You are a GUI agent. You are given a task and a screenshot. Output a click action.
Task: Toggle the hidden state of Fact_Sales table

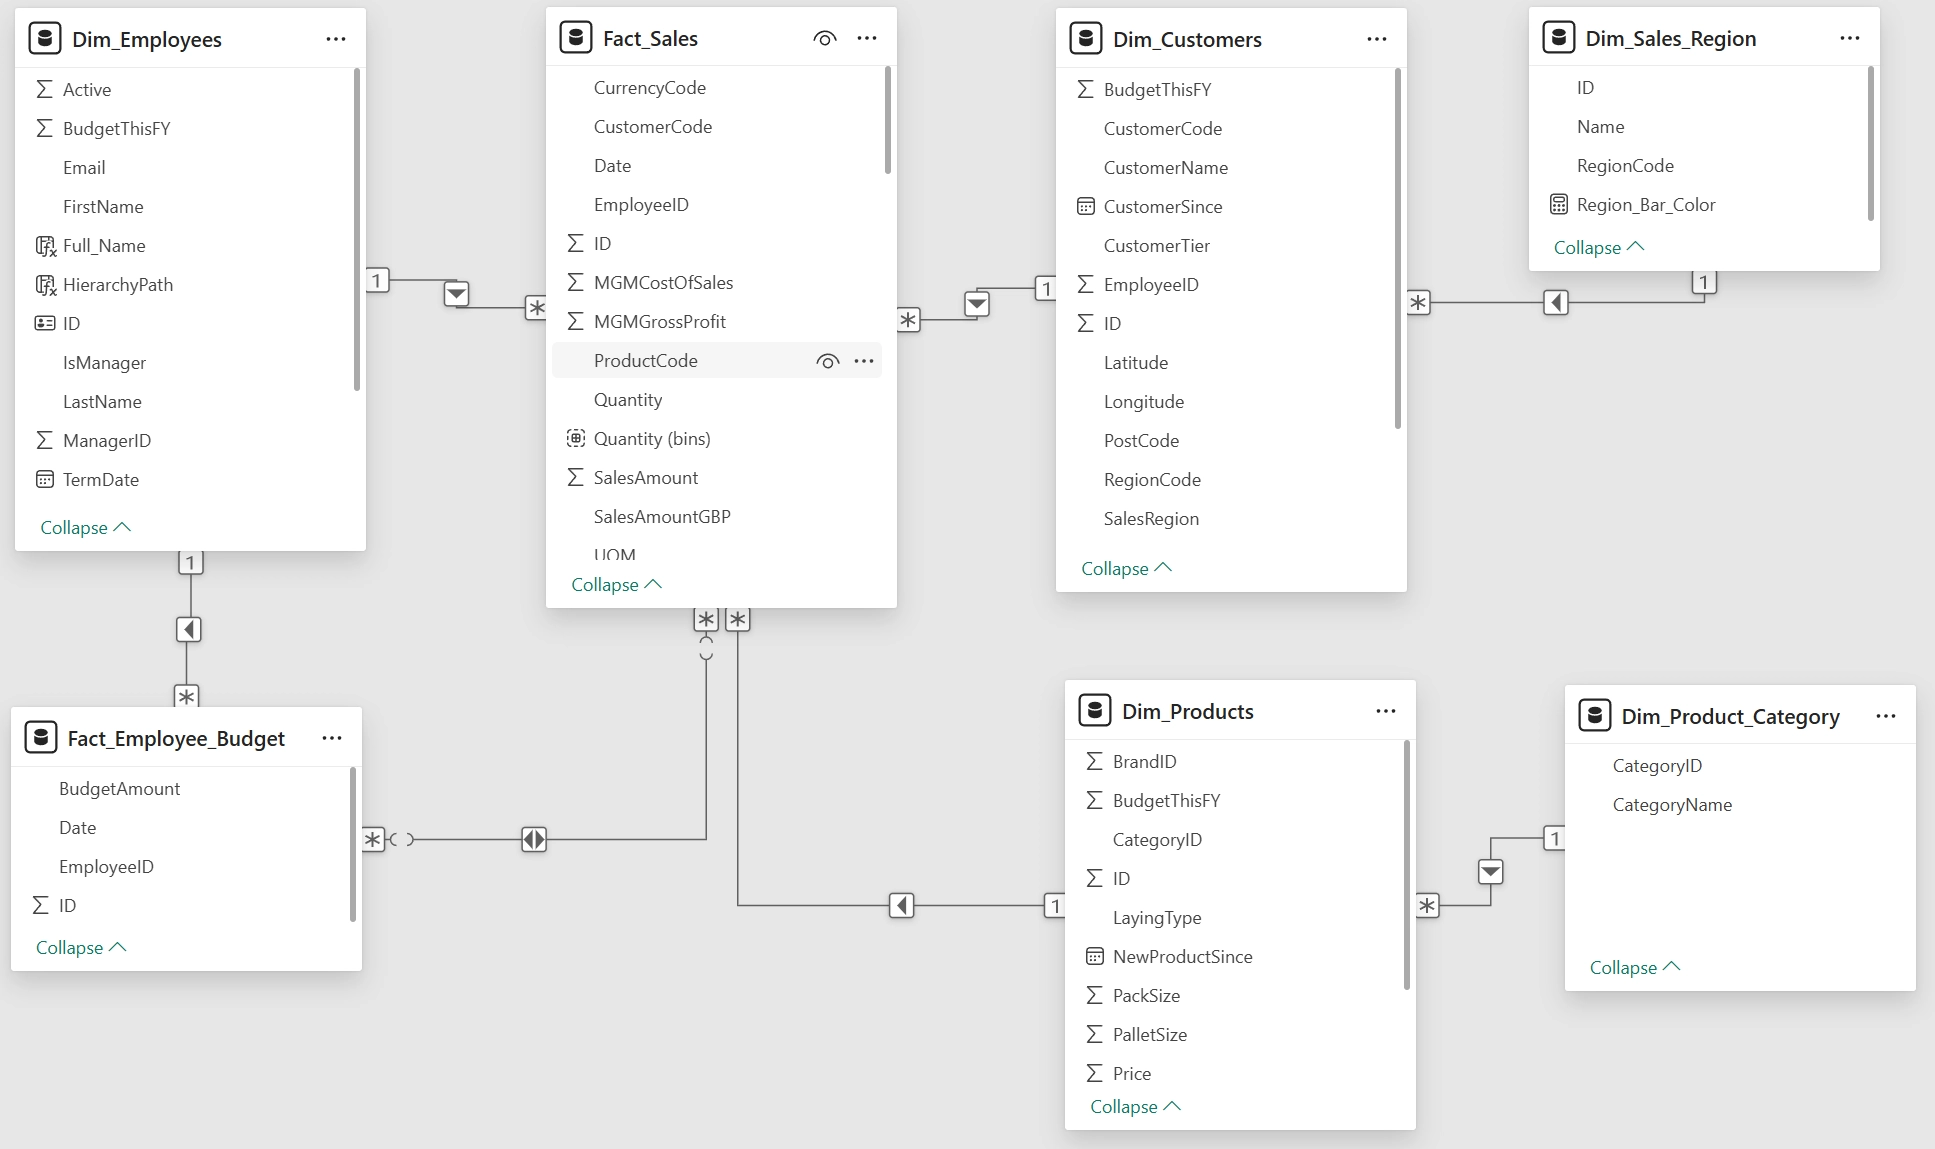pos(824,38)
